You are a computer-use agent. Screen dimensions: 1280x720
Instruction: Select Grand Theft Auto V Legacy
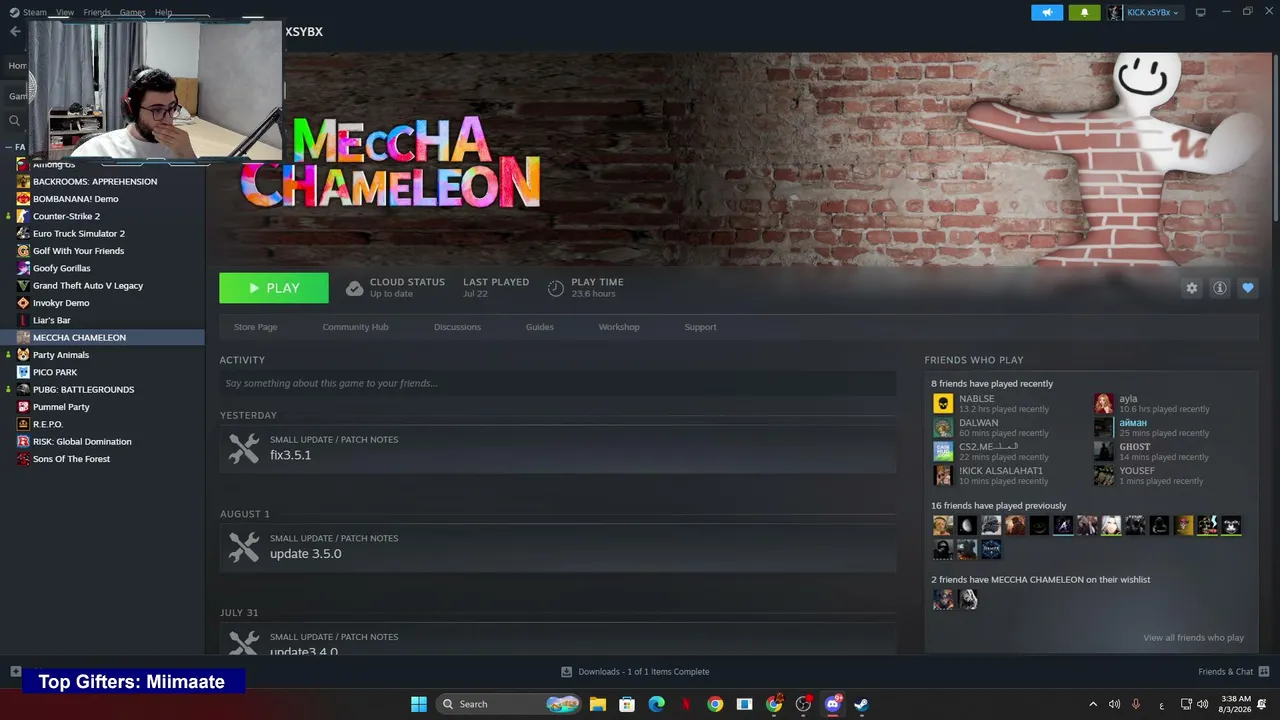coord(88,286)
